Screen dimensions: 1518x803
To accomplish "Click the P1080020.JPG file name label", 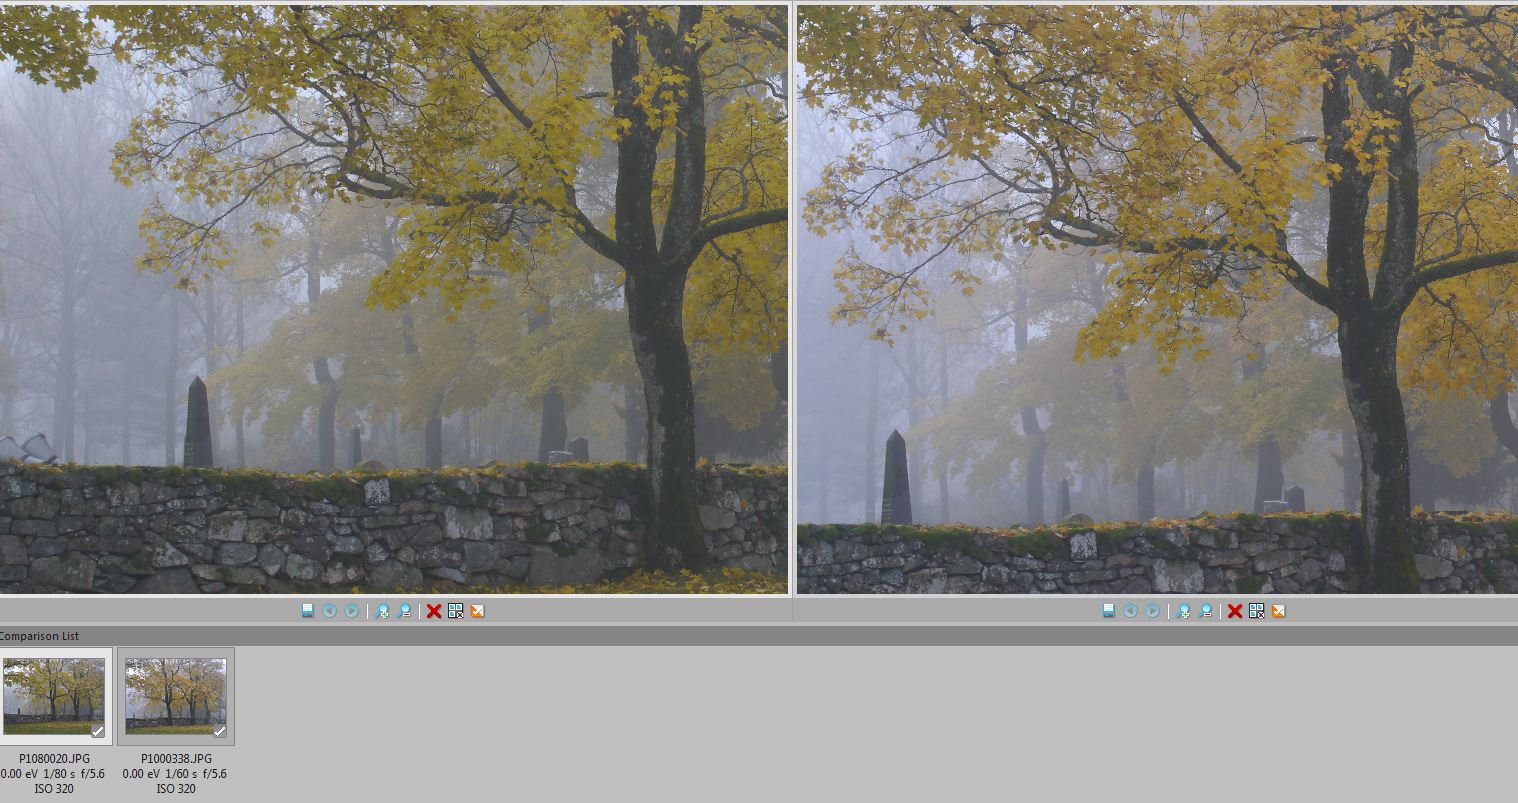I will click(x=54, y=760).
